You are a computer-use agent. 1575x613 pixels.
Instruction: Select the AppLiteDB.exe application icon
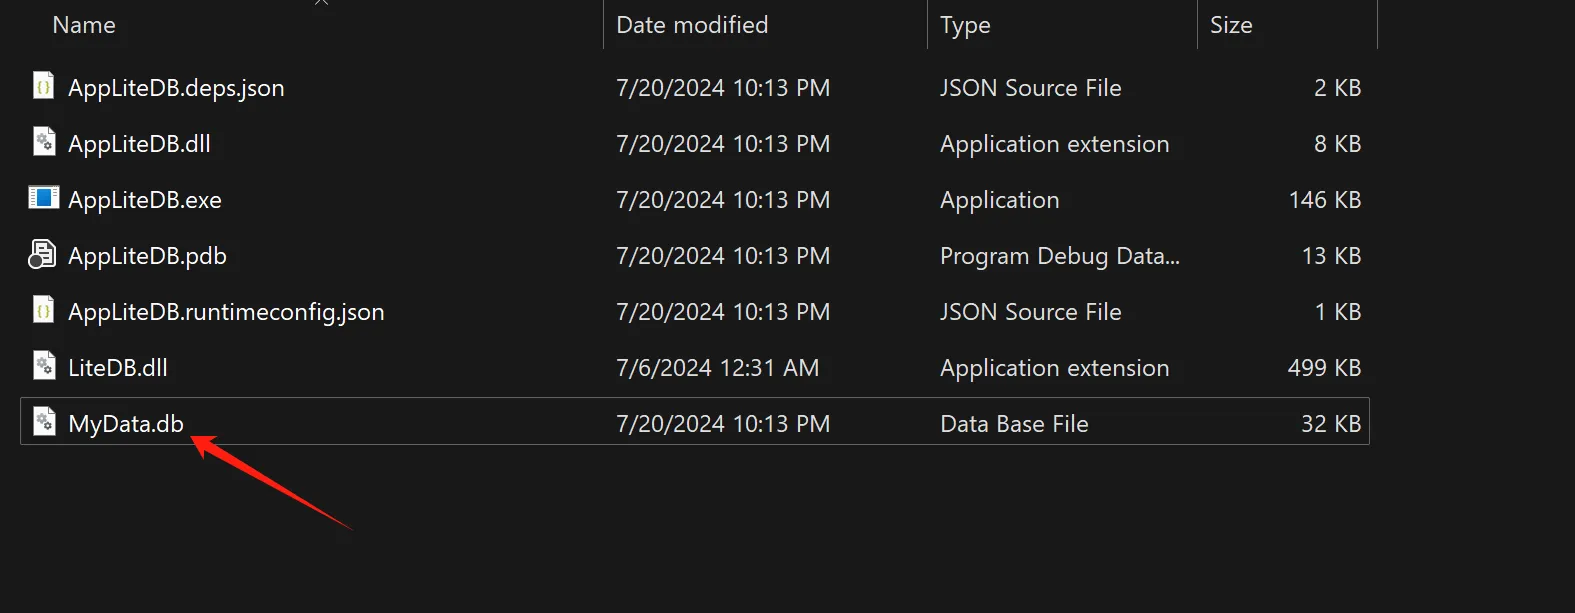tap(43, 198)
